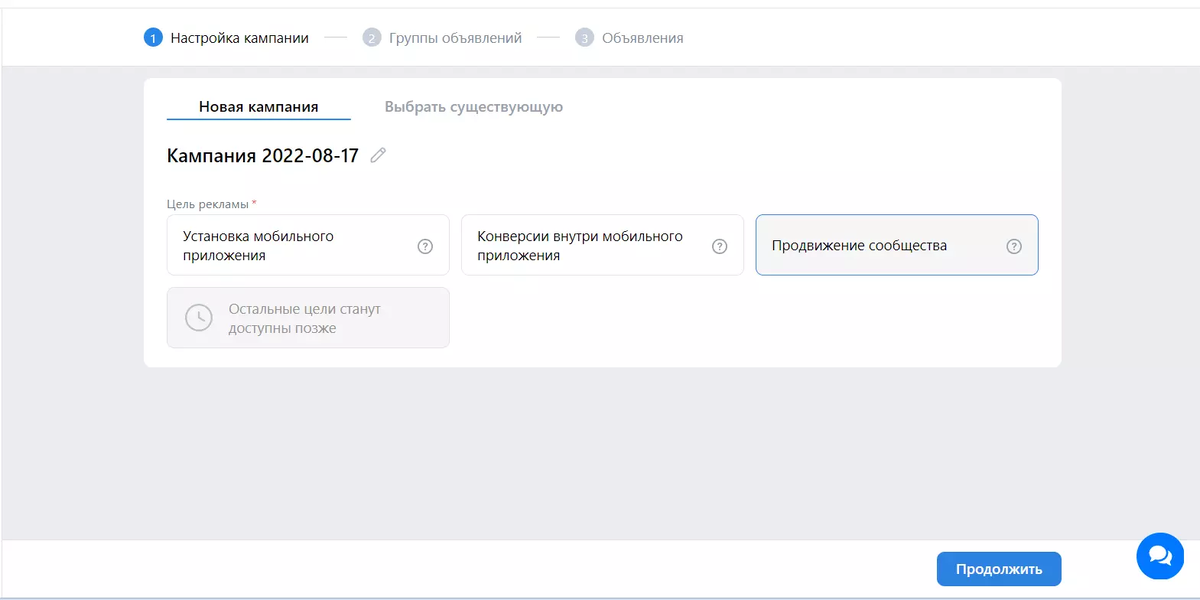Switch to the "Выбрать существующую" tab

472,106
